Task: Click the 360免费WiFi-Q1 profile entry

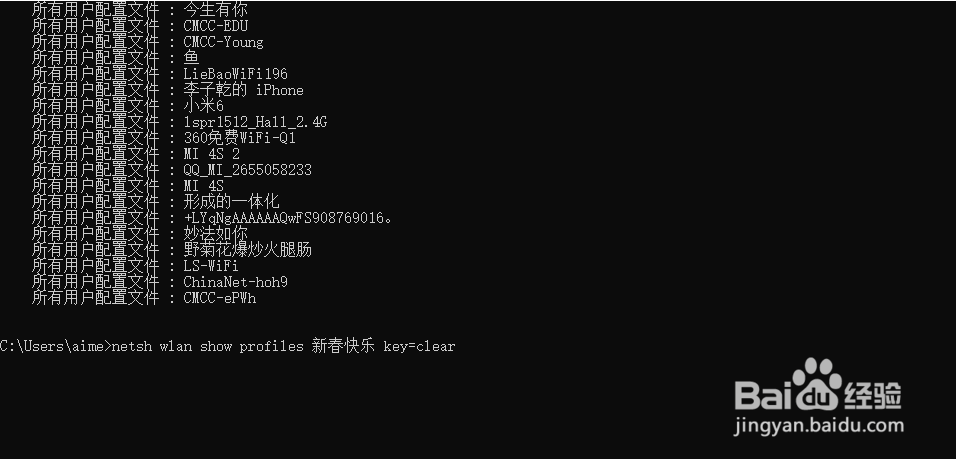Action: 239,138
